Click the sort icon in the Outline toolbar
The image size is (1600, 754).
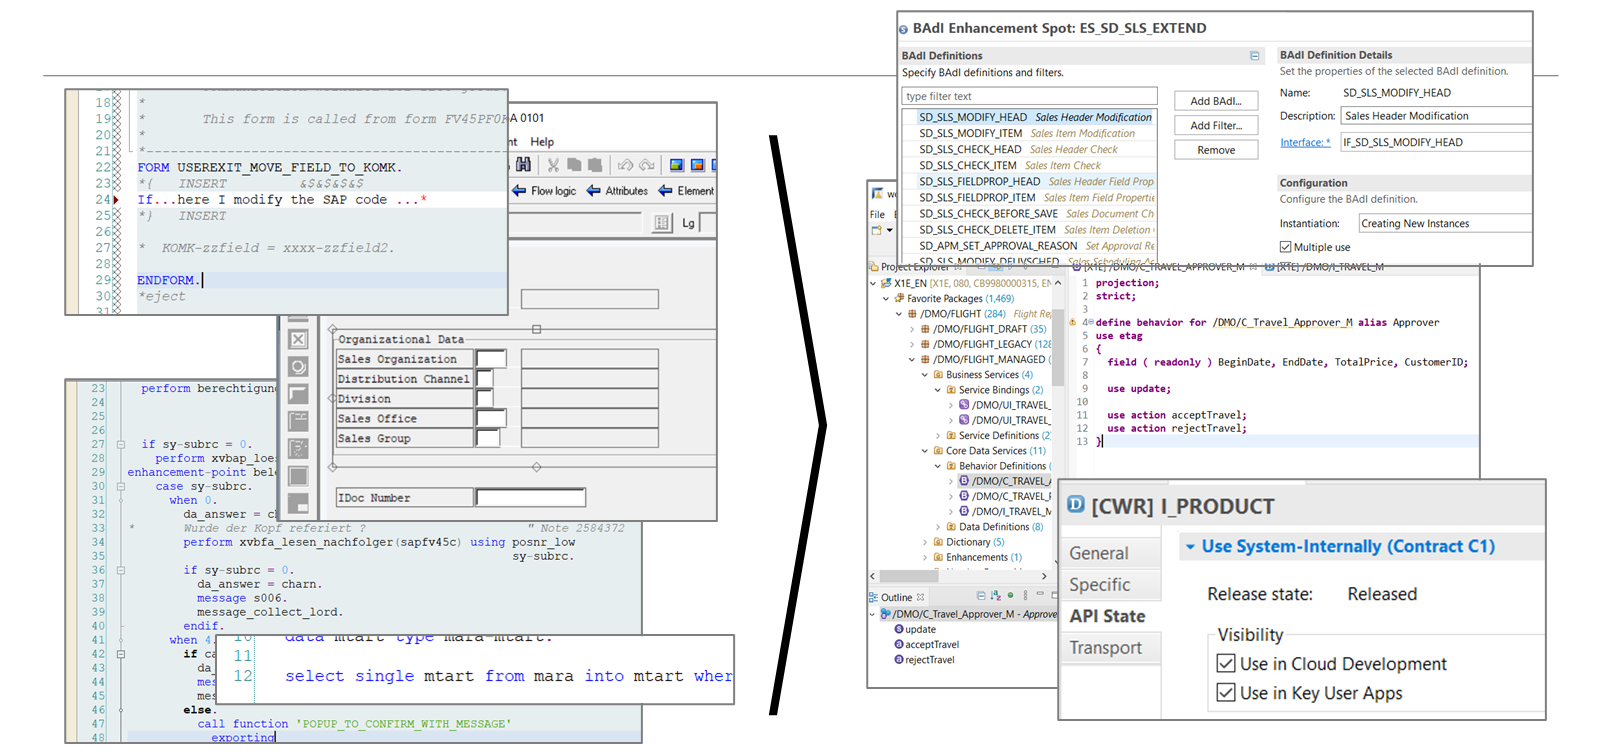pos(995,596)
